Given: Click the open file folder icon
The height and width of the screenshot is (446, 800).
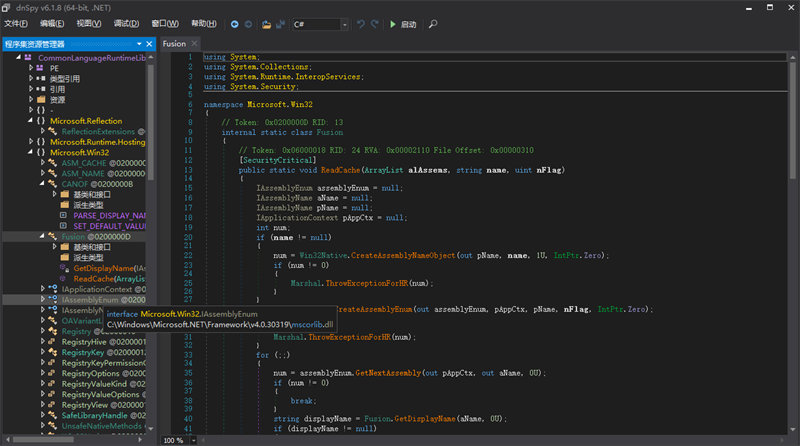Looking at the screenshot, I should 264,23.
